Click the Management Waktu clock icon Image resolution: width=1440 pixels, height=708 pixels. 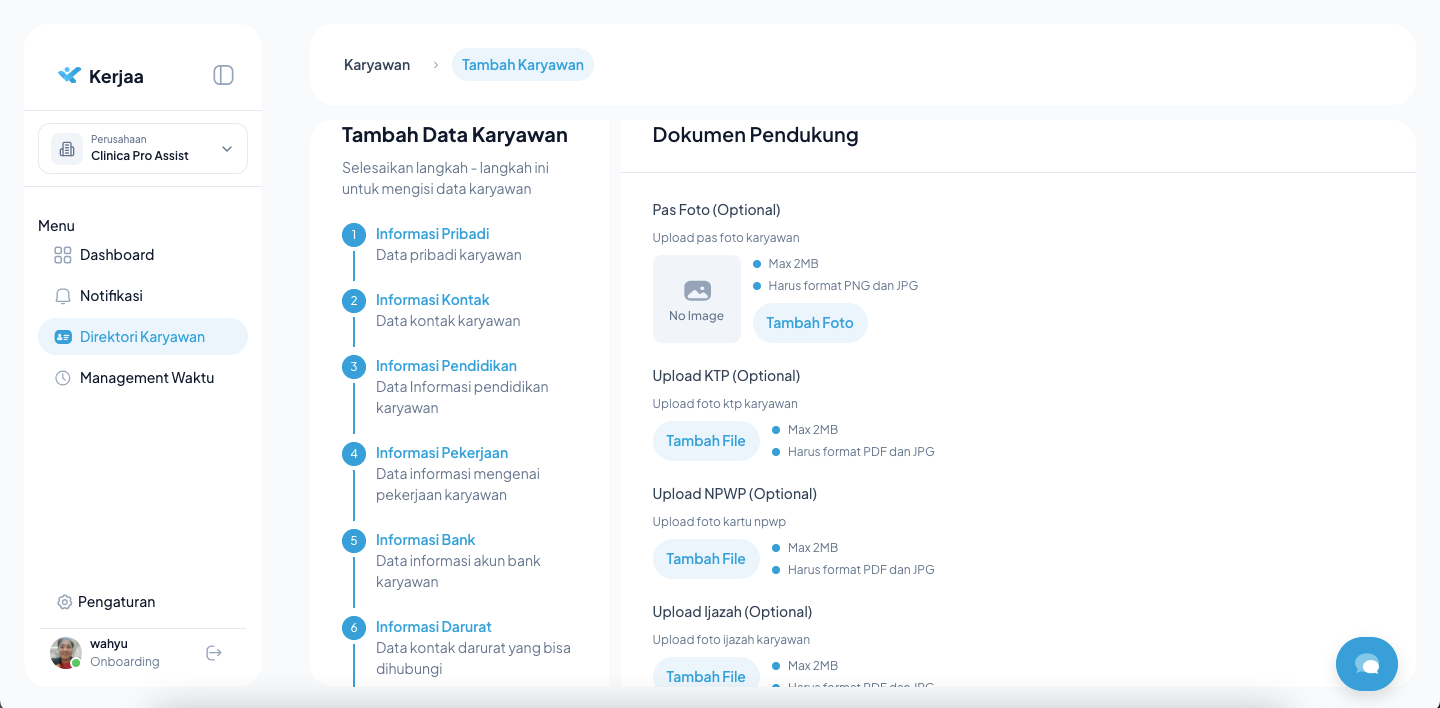[x=63, y=378]
